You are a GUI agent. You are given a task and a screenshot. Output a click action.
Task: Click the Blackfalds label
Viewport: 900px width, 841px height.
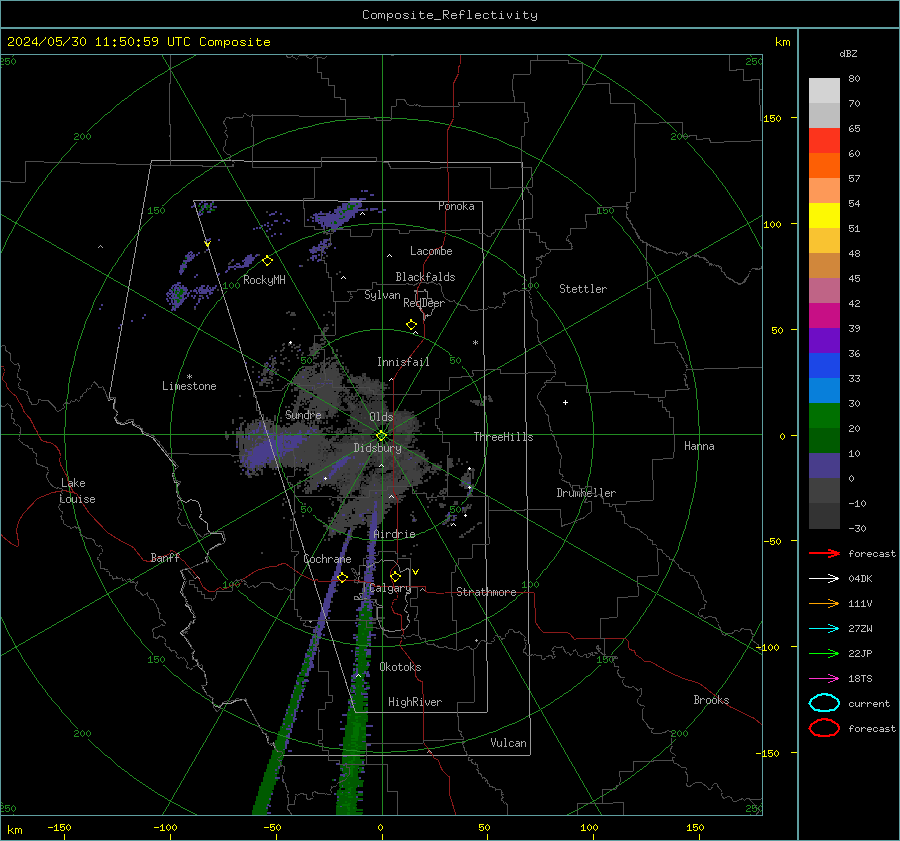coord(425,277)
